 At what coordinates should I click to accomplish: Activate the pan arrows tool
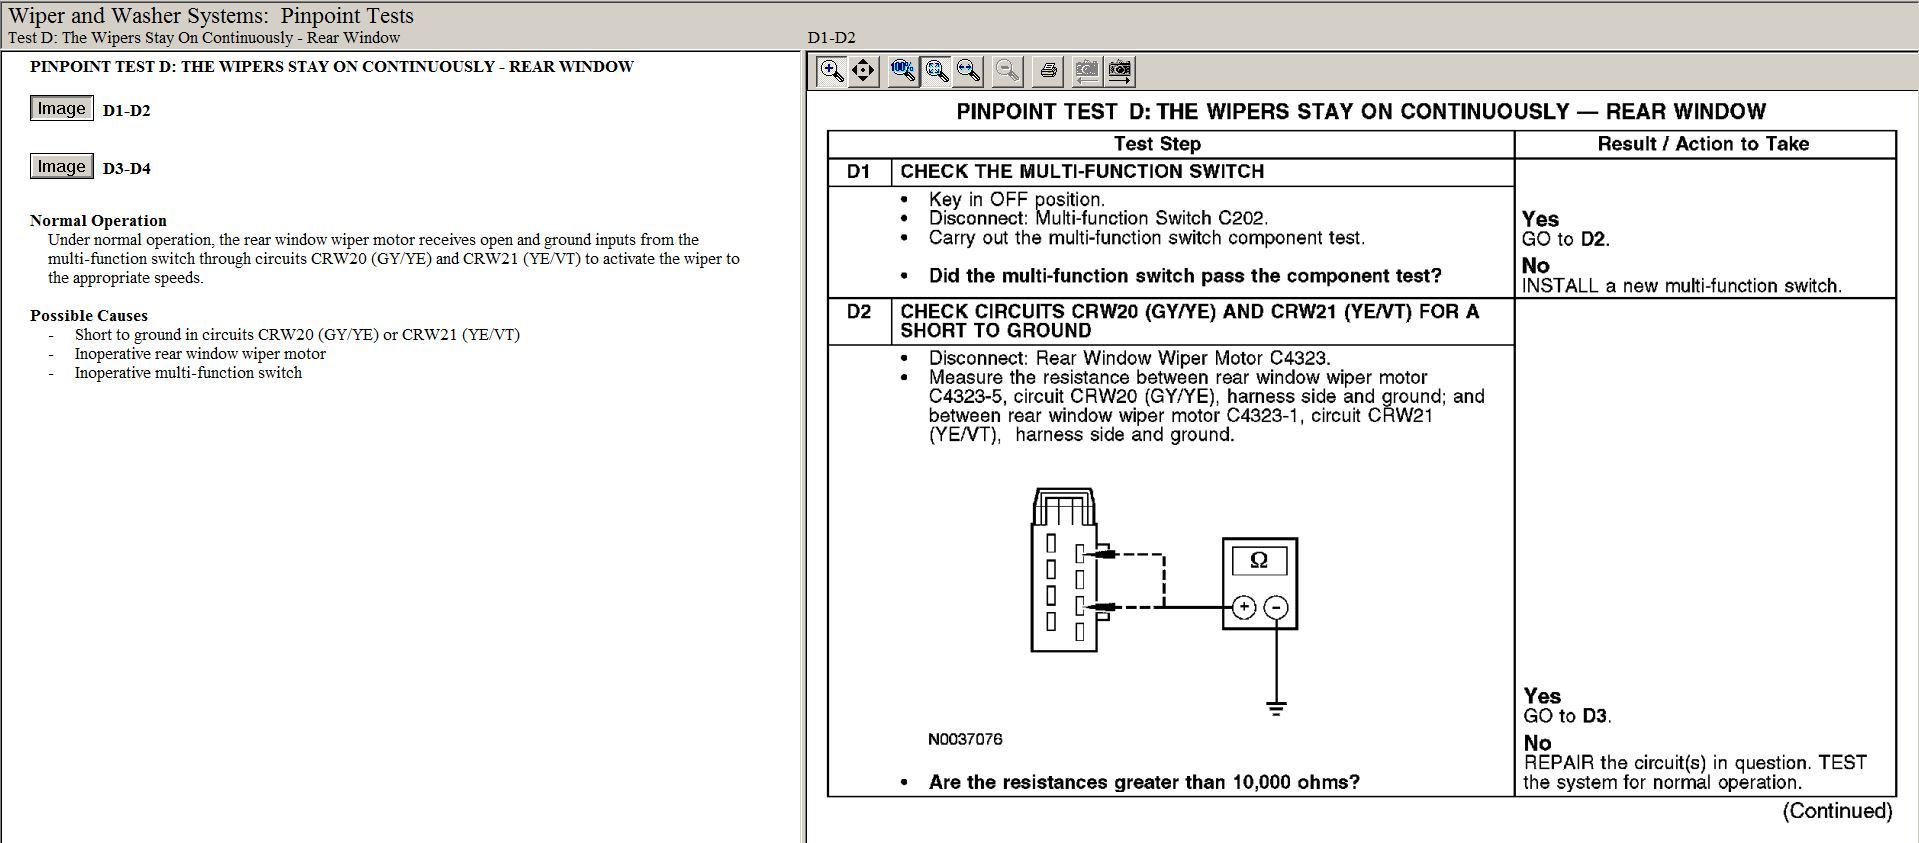click(864, 71)
